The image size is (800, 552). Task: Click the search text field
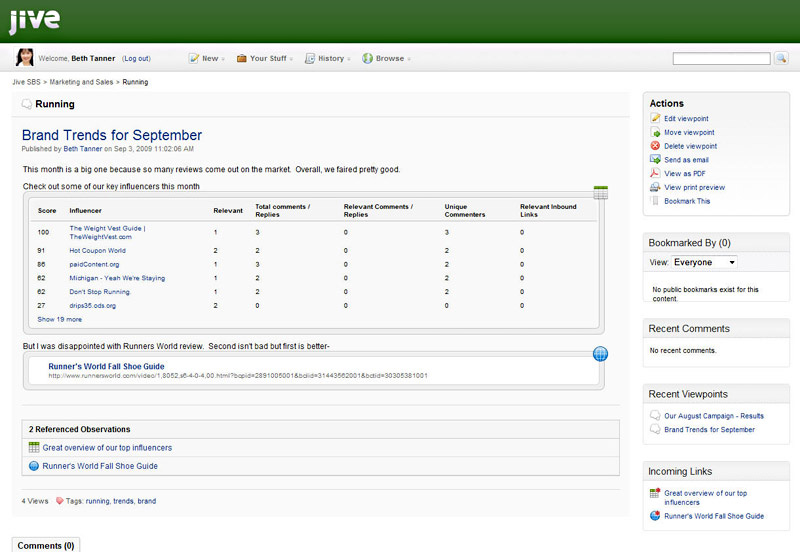721,59
